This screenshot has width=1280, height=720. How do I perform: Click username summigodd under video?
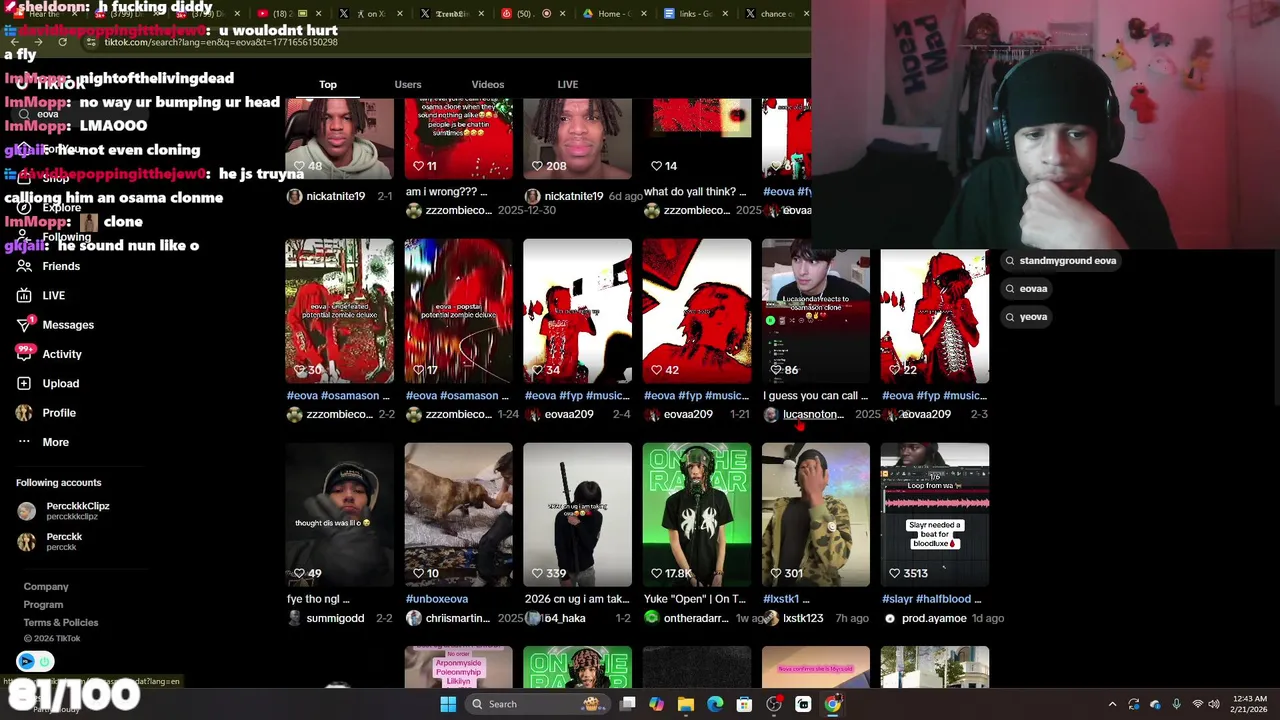[x=335, y=618]
